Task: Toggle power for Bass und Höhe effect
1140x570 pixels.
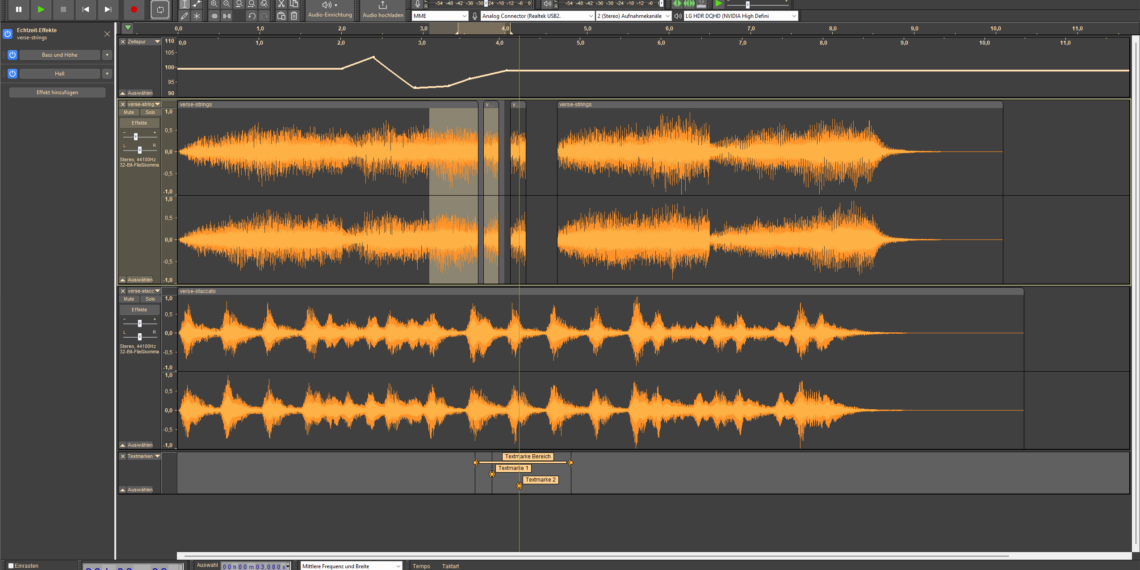Action: (12, 55)
